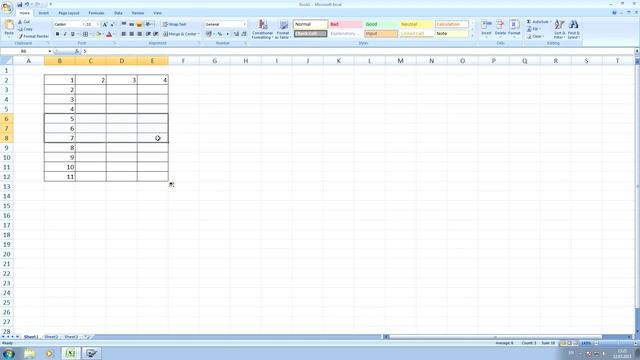Apply the Good cell style
This screenshot has height=360, width=640.
pos(381,24)
